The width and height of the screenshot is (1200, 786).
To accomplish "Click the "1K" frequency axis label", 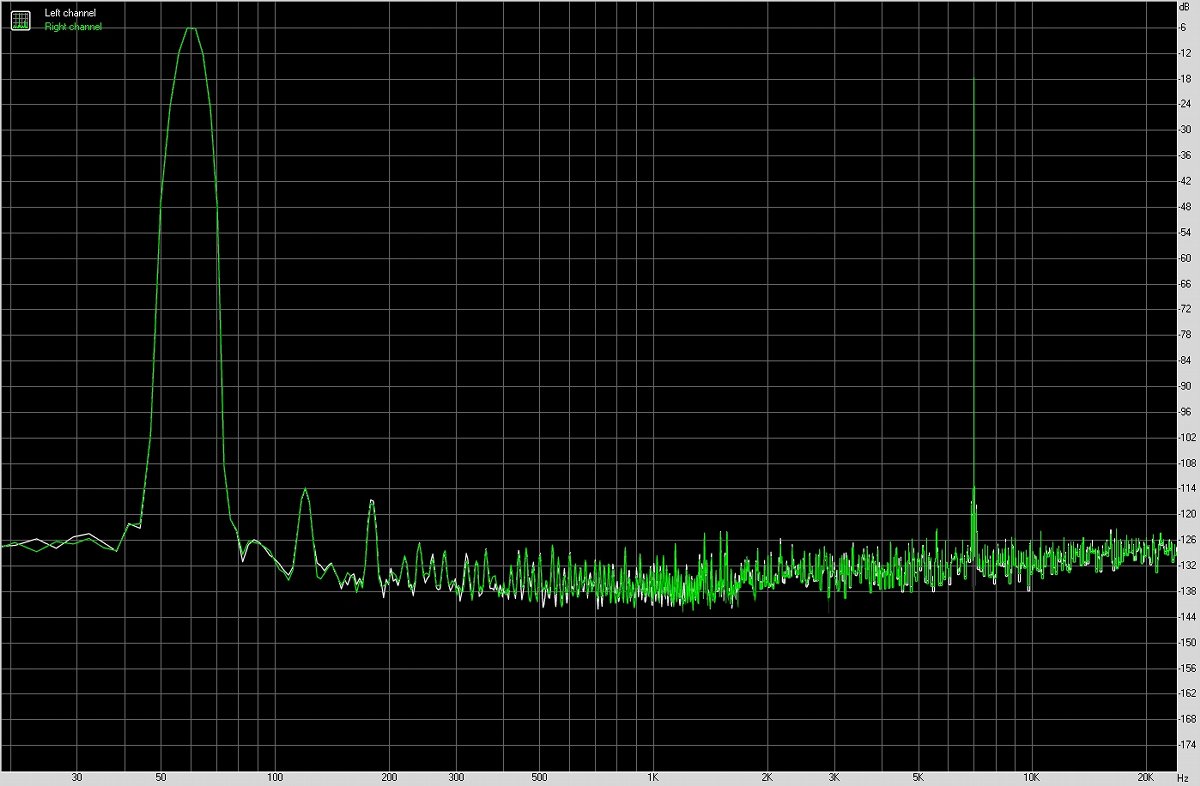I will click(x=653, y=777).
